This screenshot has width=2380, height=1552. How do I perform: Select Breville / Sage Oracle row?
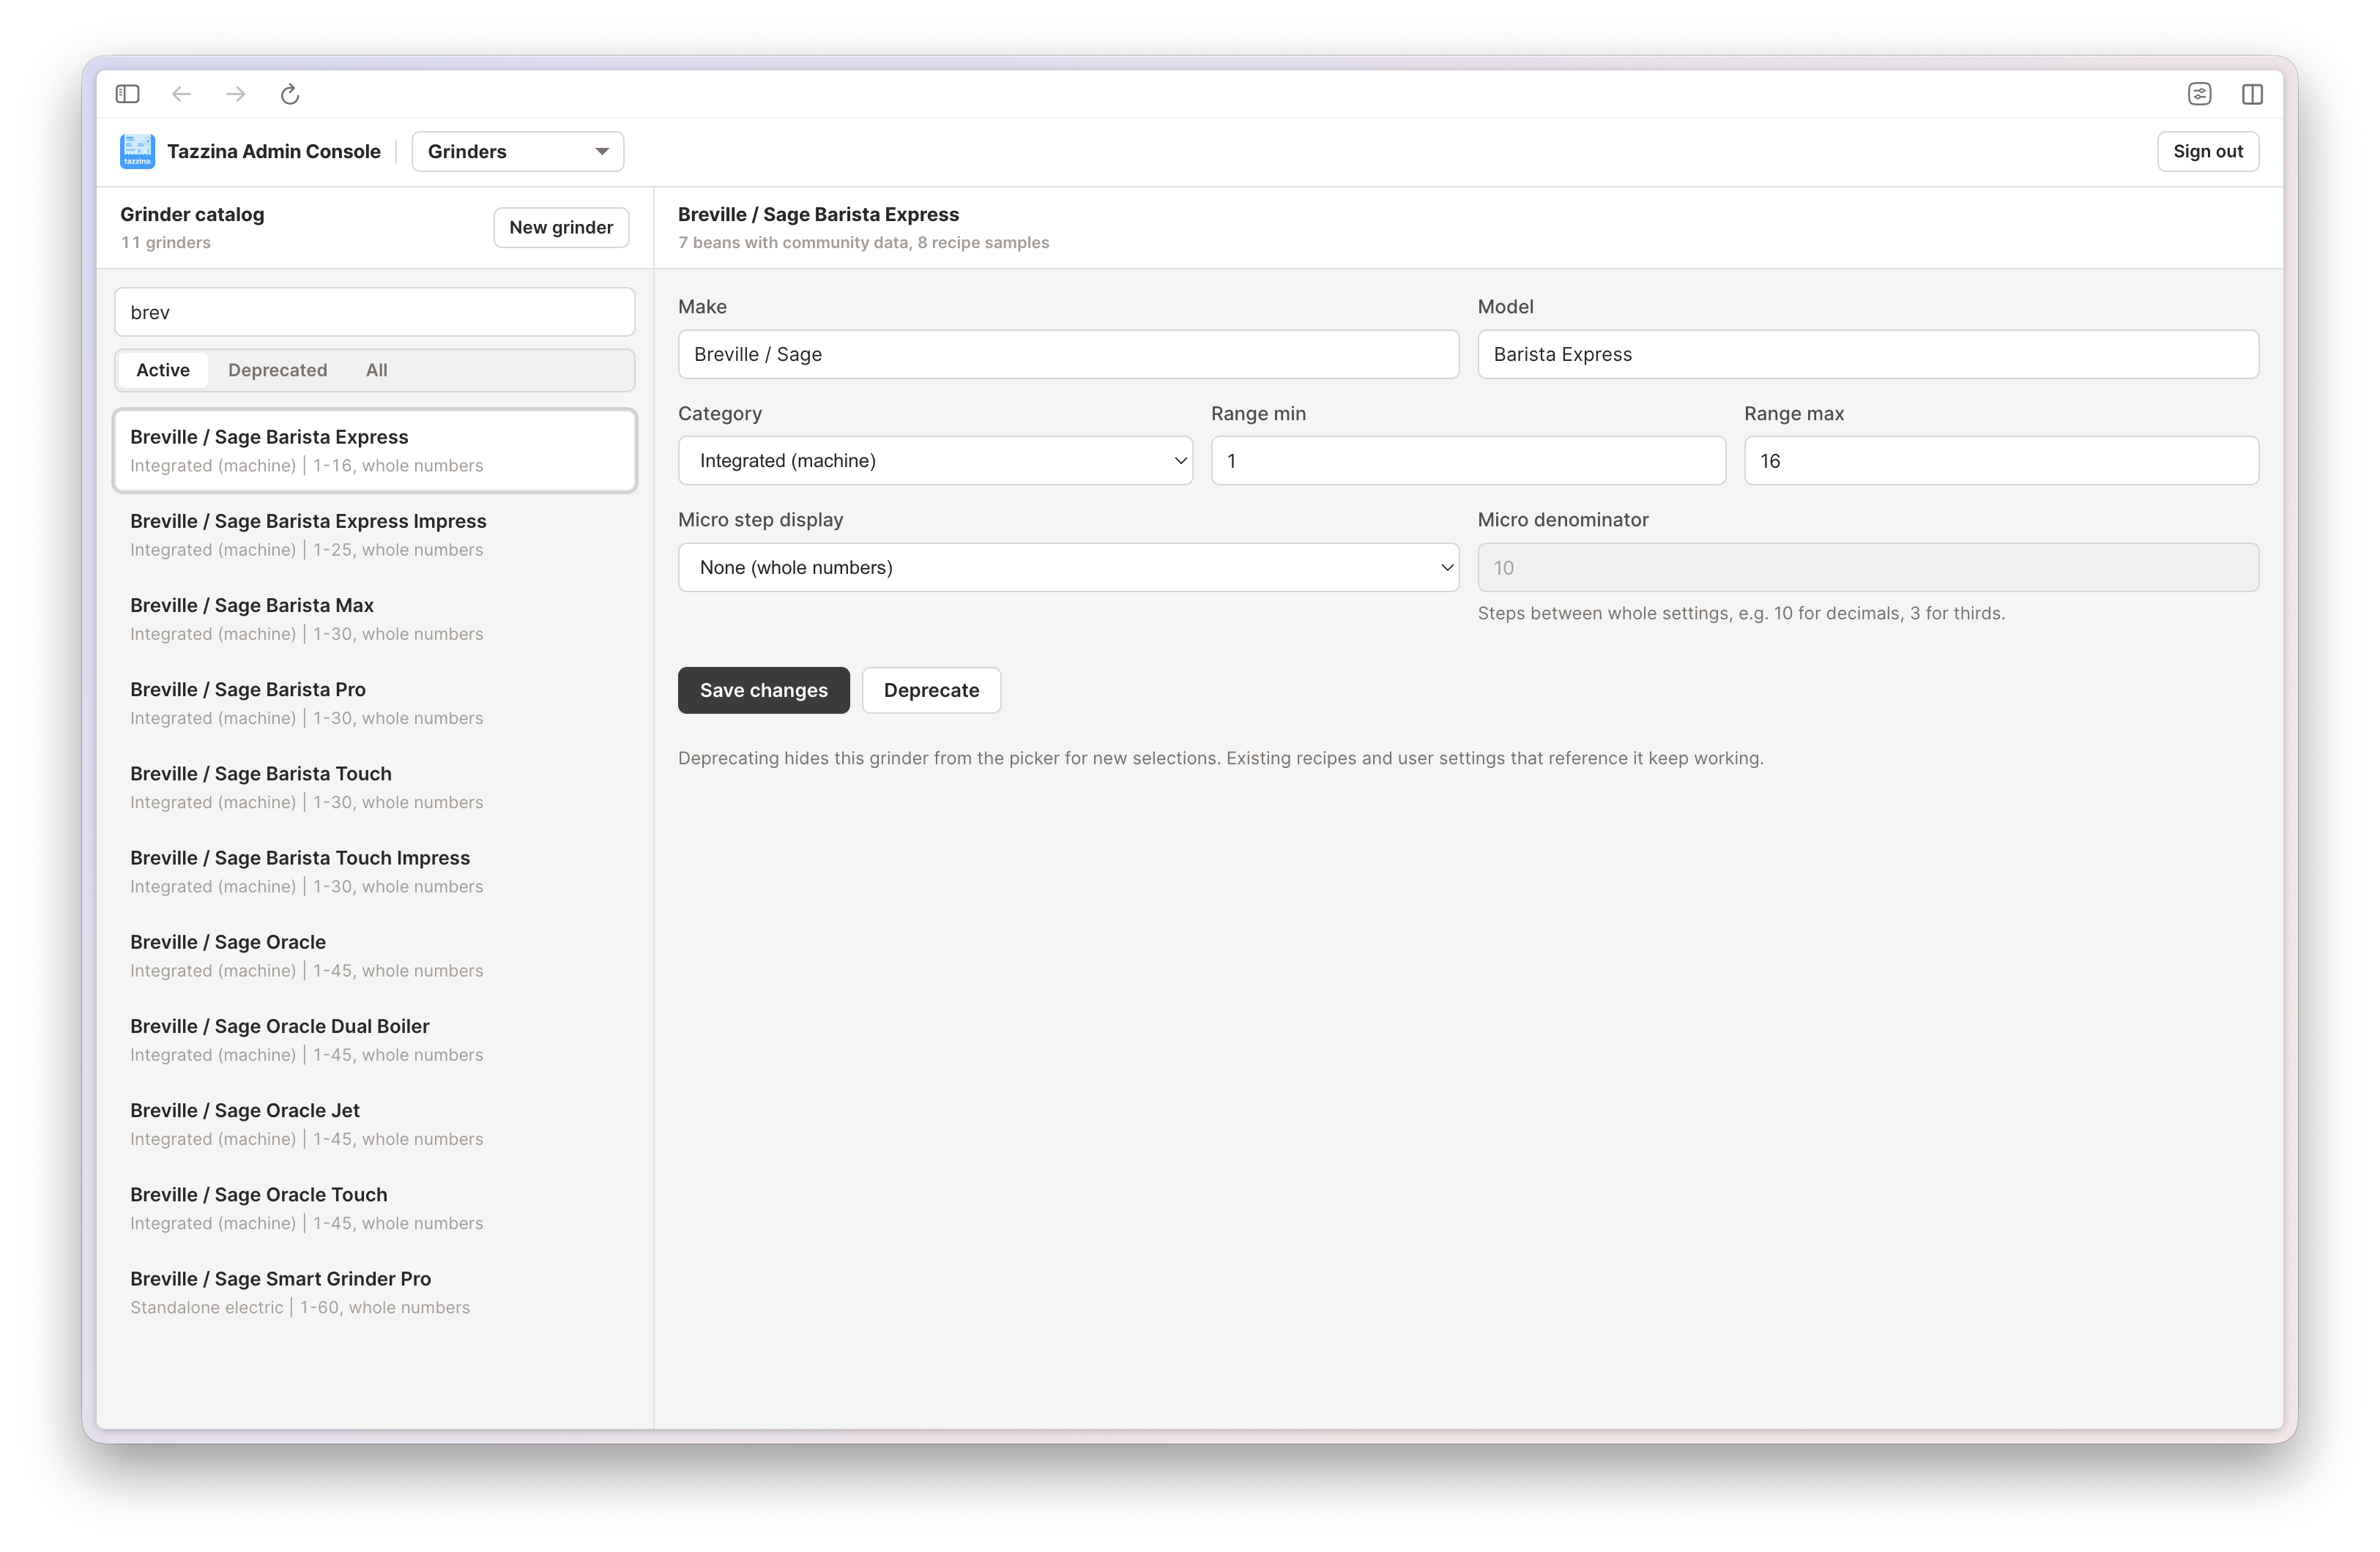click(x=374, y=955)
